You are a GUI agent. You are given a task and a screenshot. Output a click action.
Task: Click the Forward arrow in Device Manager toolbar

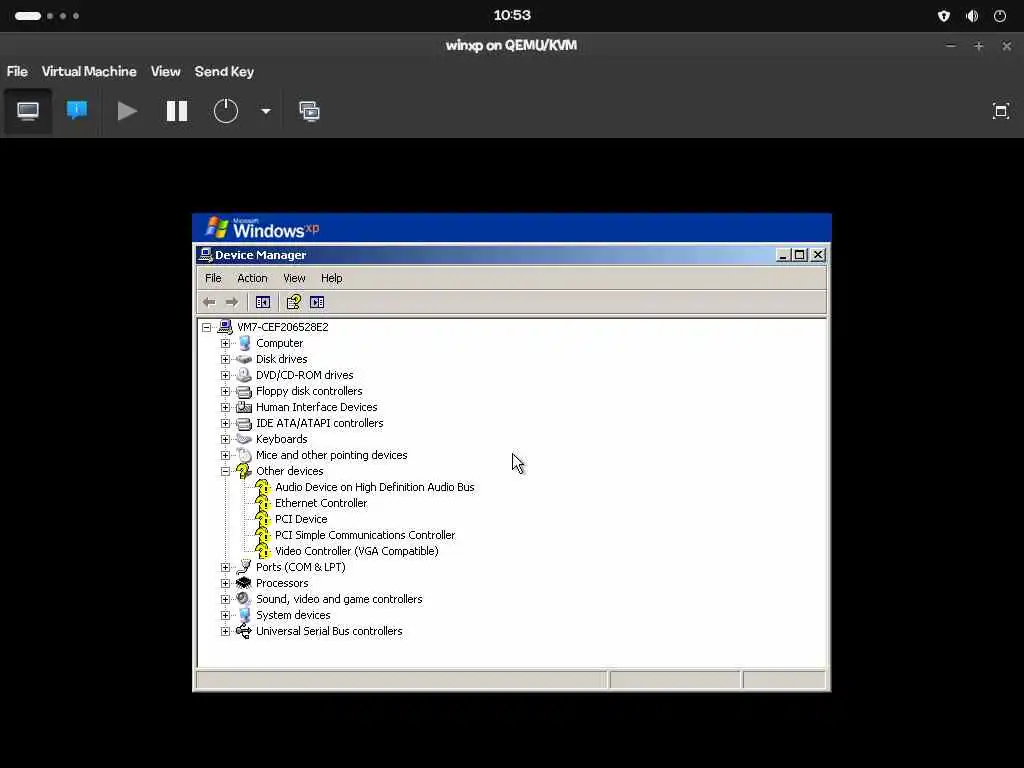pyautogui.click(x=232, y=302)
